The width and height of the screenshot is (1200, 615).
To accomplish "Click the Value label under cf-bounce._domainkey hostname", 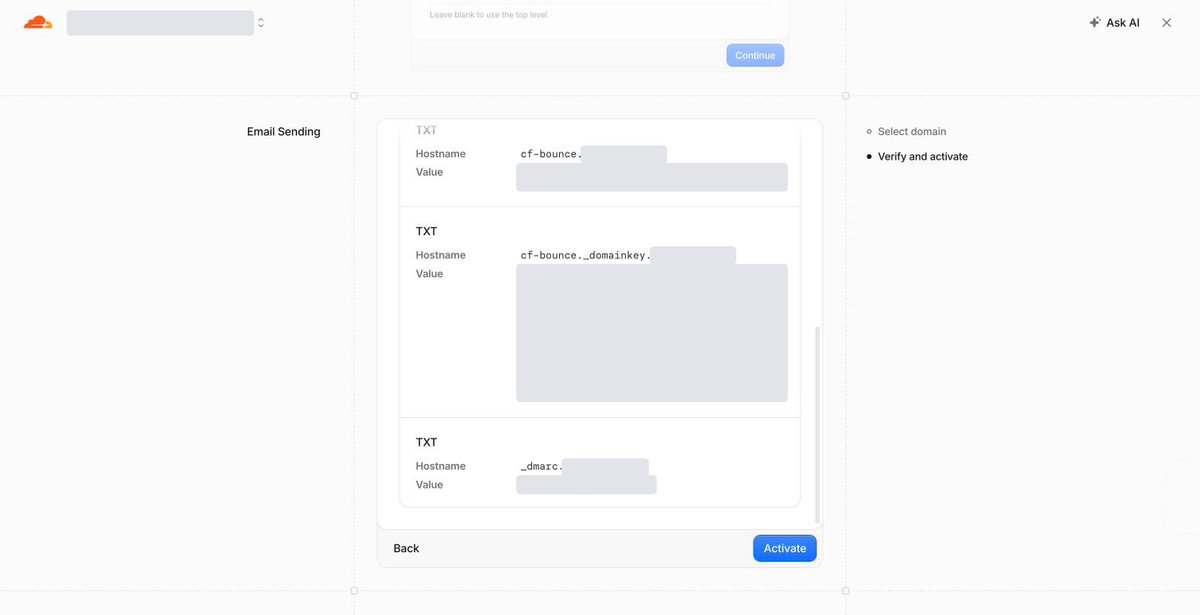I will pyautogui.click(x=429, y=274).
